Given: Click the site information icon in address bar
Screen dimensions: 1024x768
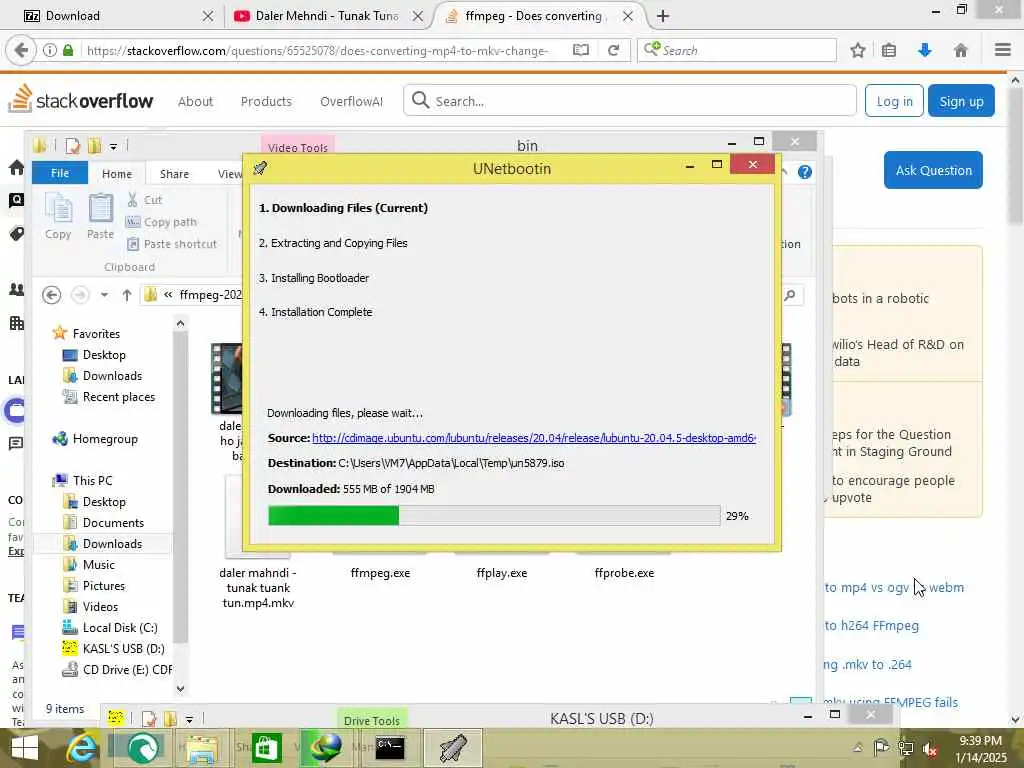Looking at the screenshot, I should [x=50, y=50].
